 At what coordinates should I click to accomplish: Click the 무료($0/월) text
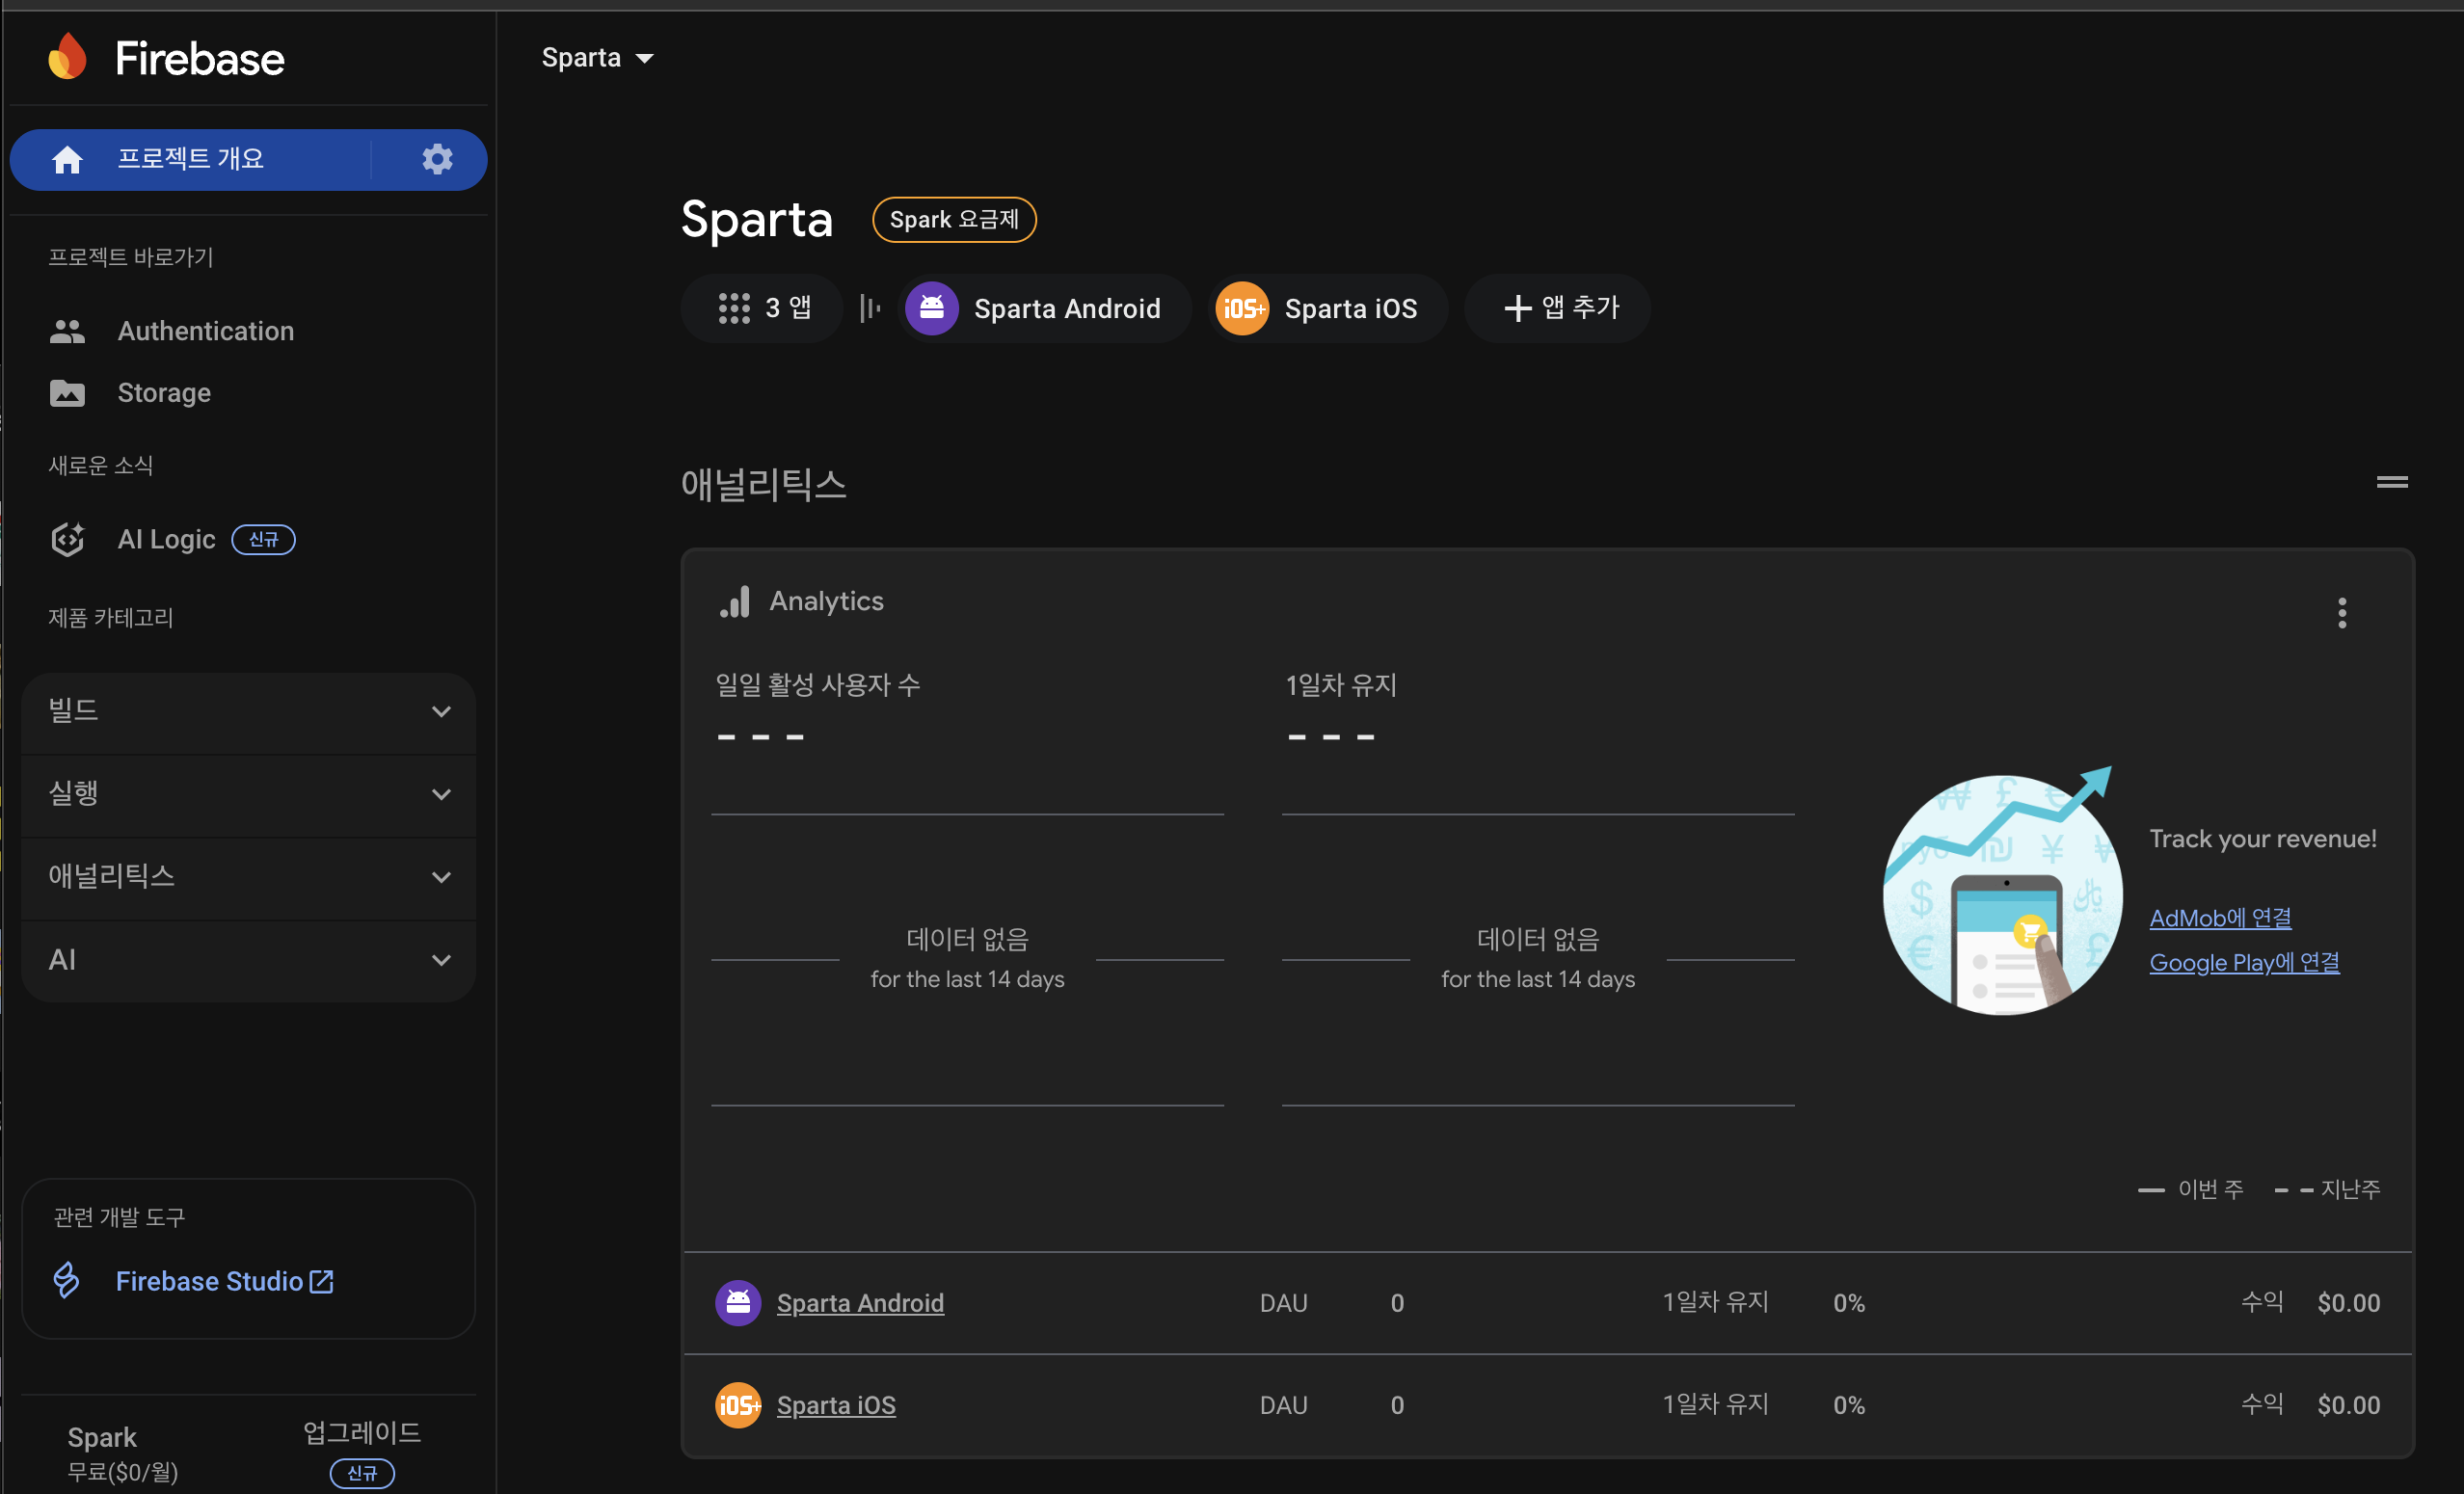coord(122,1471)
